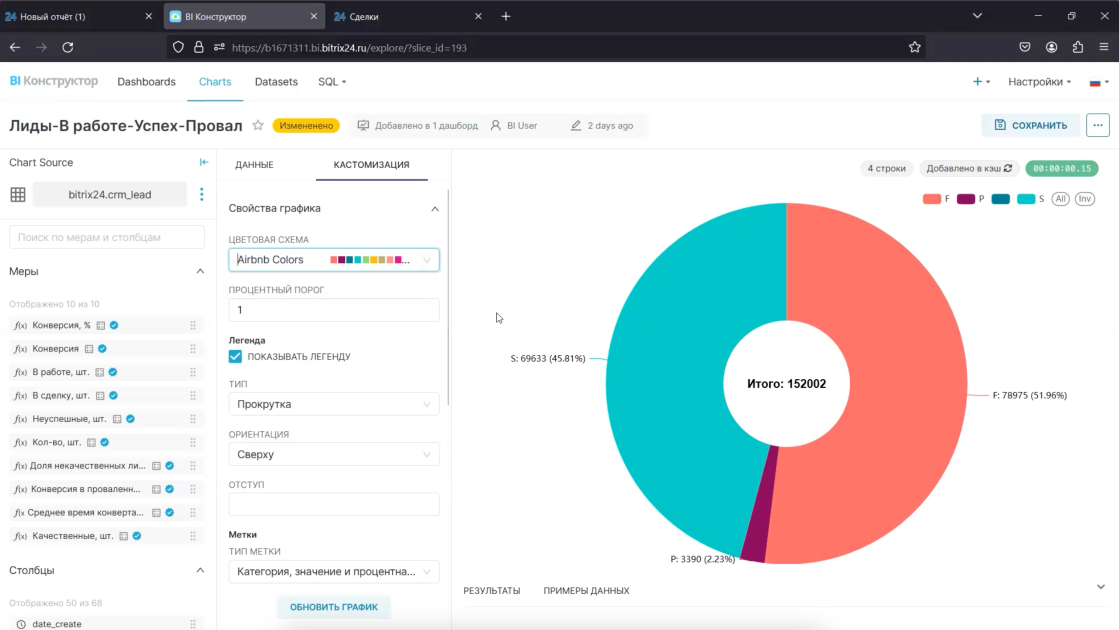Screen dimensions: 1119x630
Task: Switch to the Данные tab
Action: coord(254,165)
